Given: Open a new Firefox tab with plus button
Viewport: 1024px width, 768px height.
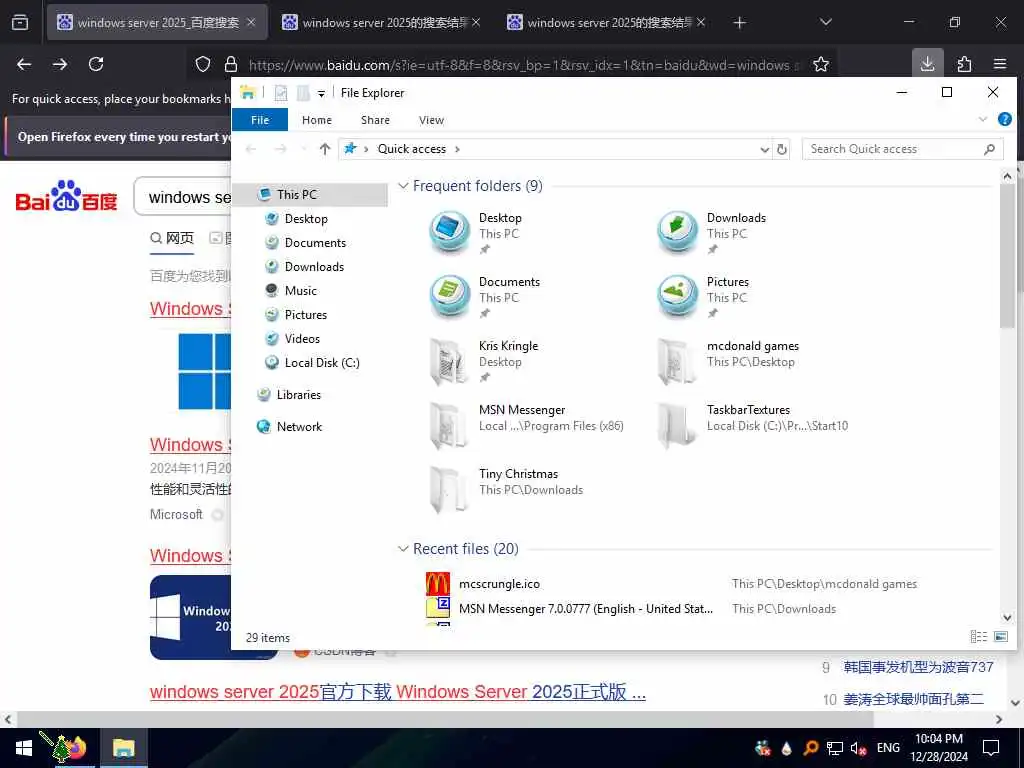Looking at the screenshot, I should pyautogui.click(x=739, y=23).
